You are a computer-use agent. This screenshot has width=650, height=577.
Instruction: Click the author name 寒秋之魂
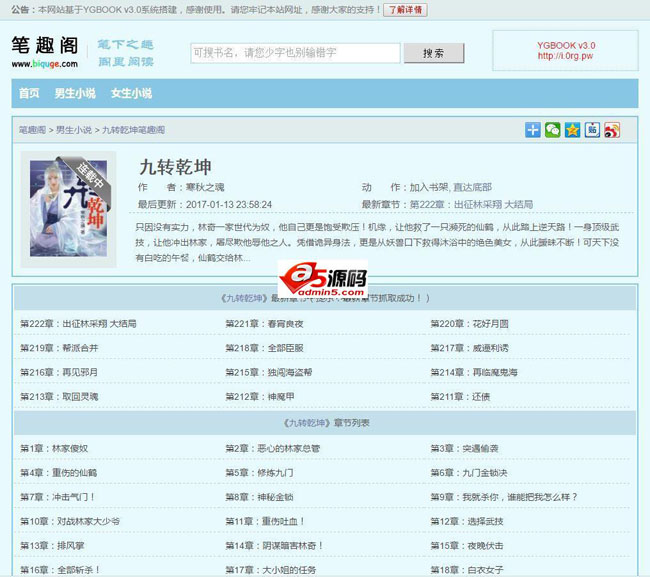pyautogui.click(x=205, y=187)
